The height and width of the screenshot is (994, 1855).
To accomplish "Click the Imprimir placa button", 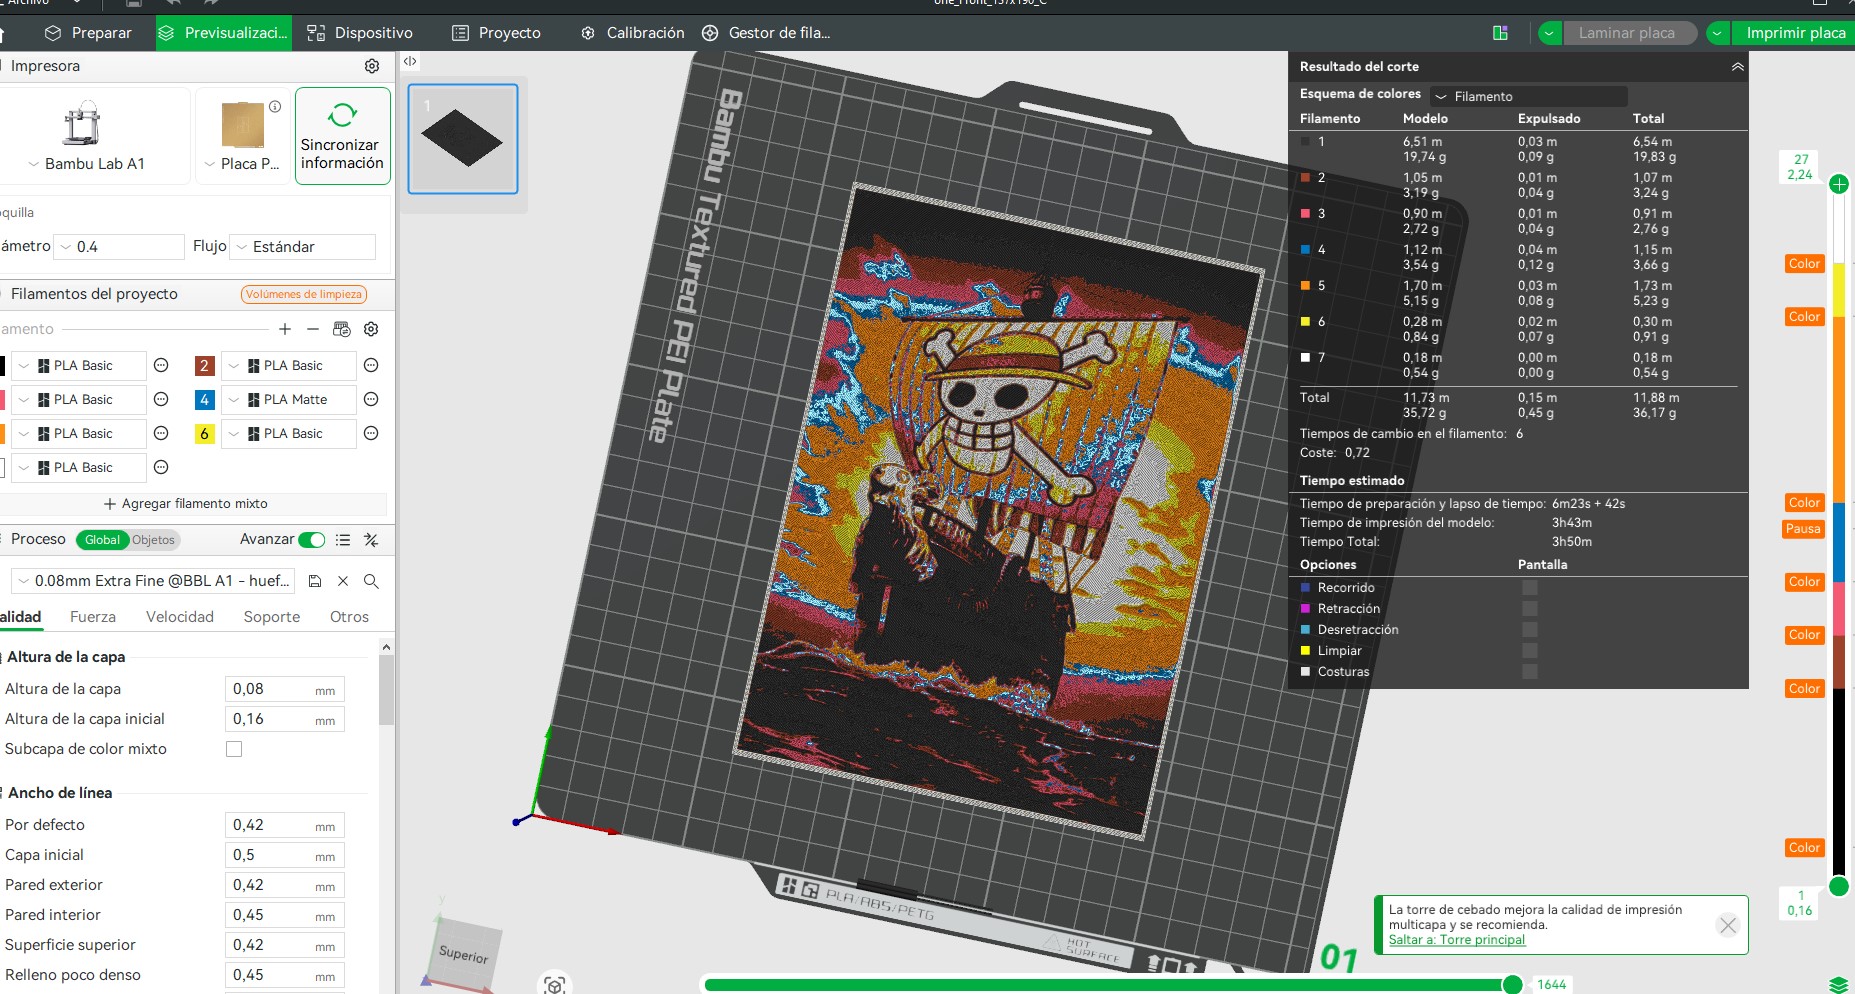I will (1795, 33).
